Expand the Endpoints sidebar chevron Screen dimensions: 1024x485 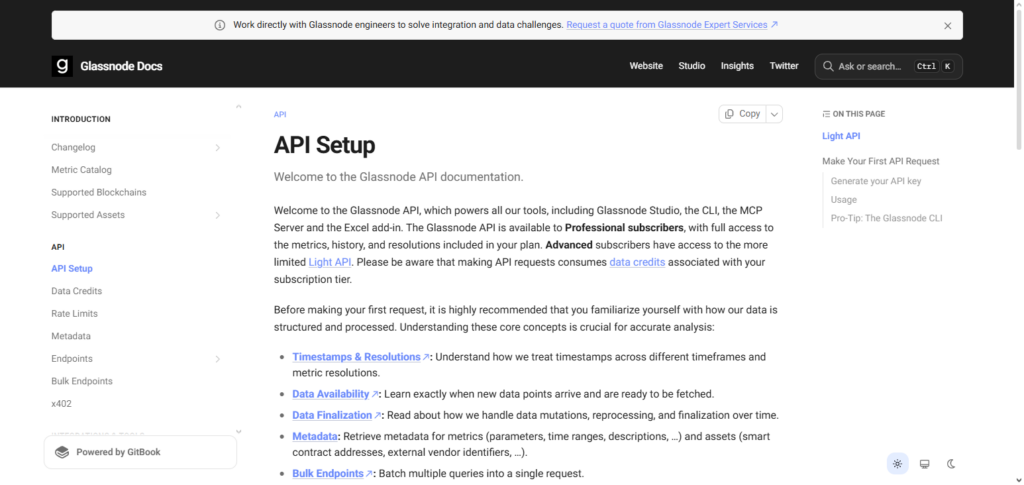(217, 358)
